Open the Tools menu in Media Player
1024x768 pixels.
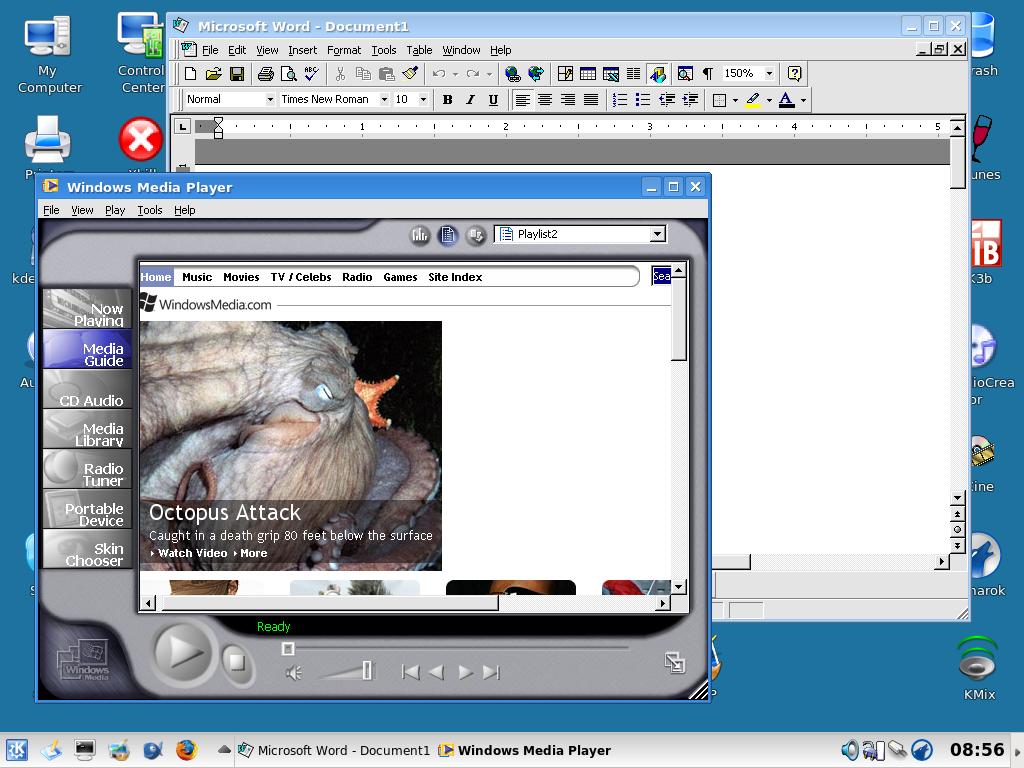[x=150, y=210]
